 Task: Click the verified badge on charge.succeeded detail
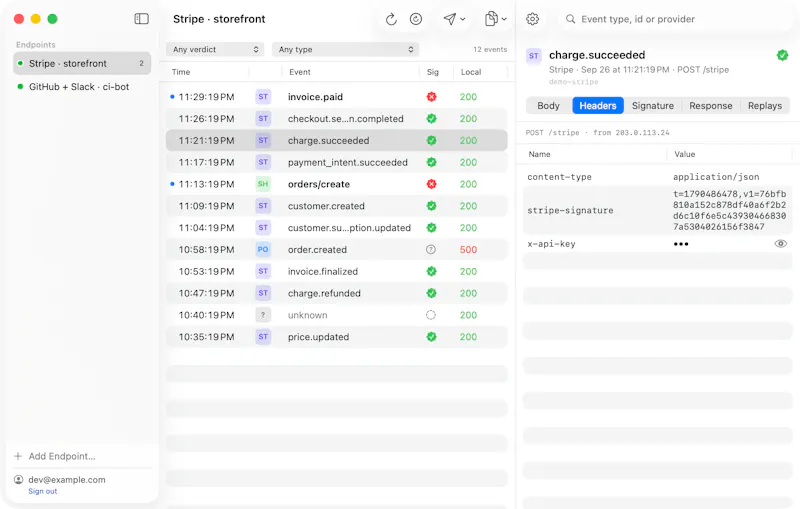tap(782, 55)
